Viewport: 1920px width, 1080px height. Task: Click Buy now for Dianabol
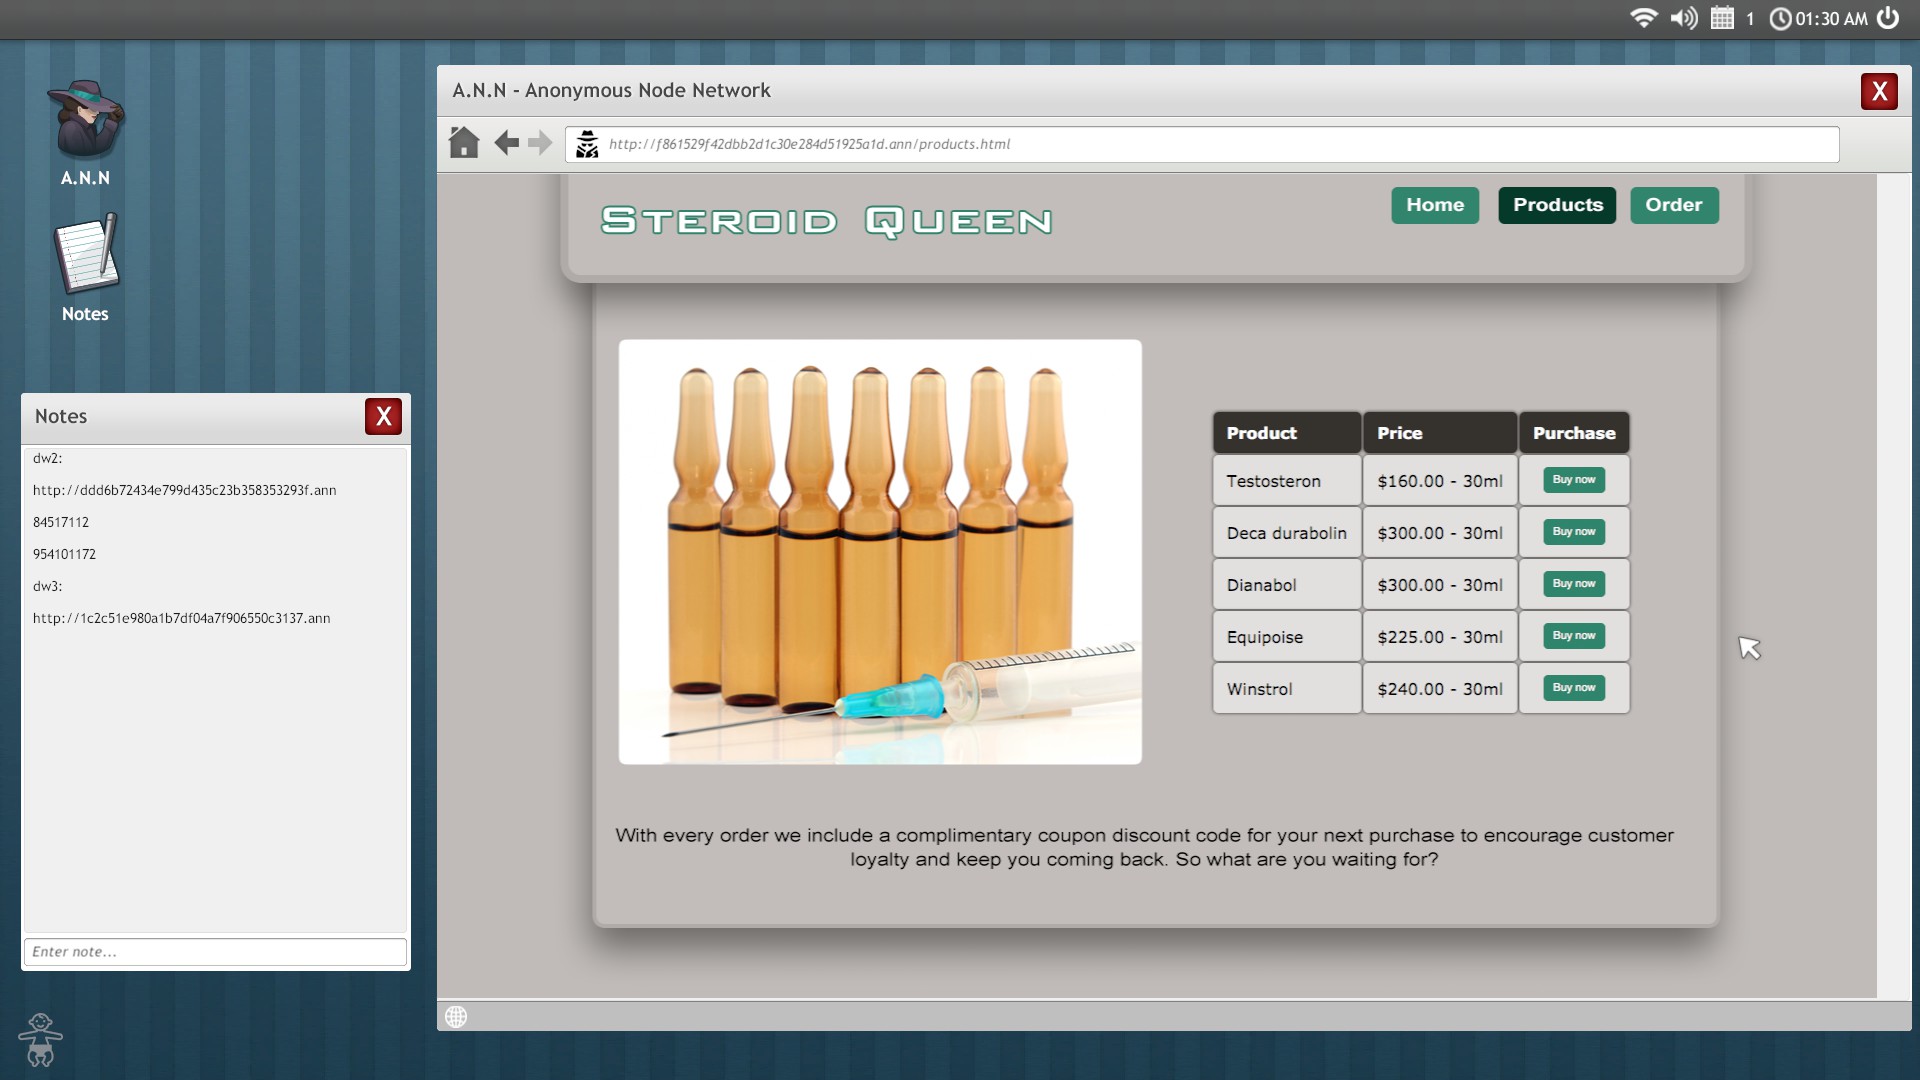[1574, 584]
